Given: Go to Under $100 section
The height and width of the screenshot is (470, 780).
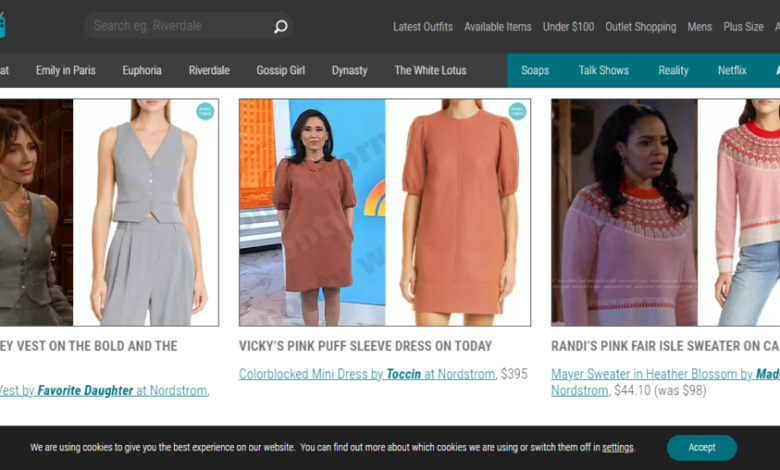Looking at the screenshot, I should point(568,27).
